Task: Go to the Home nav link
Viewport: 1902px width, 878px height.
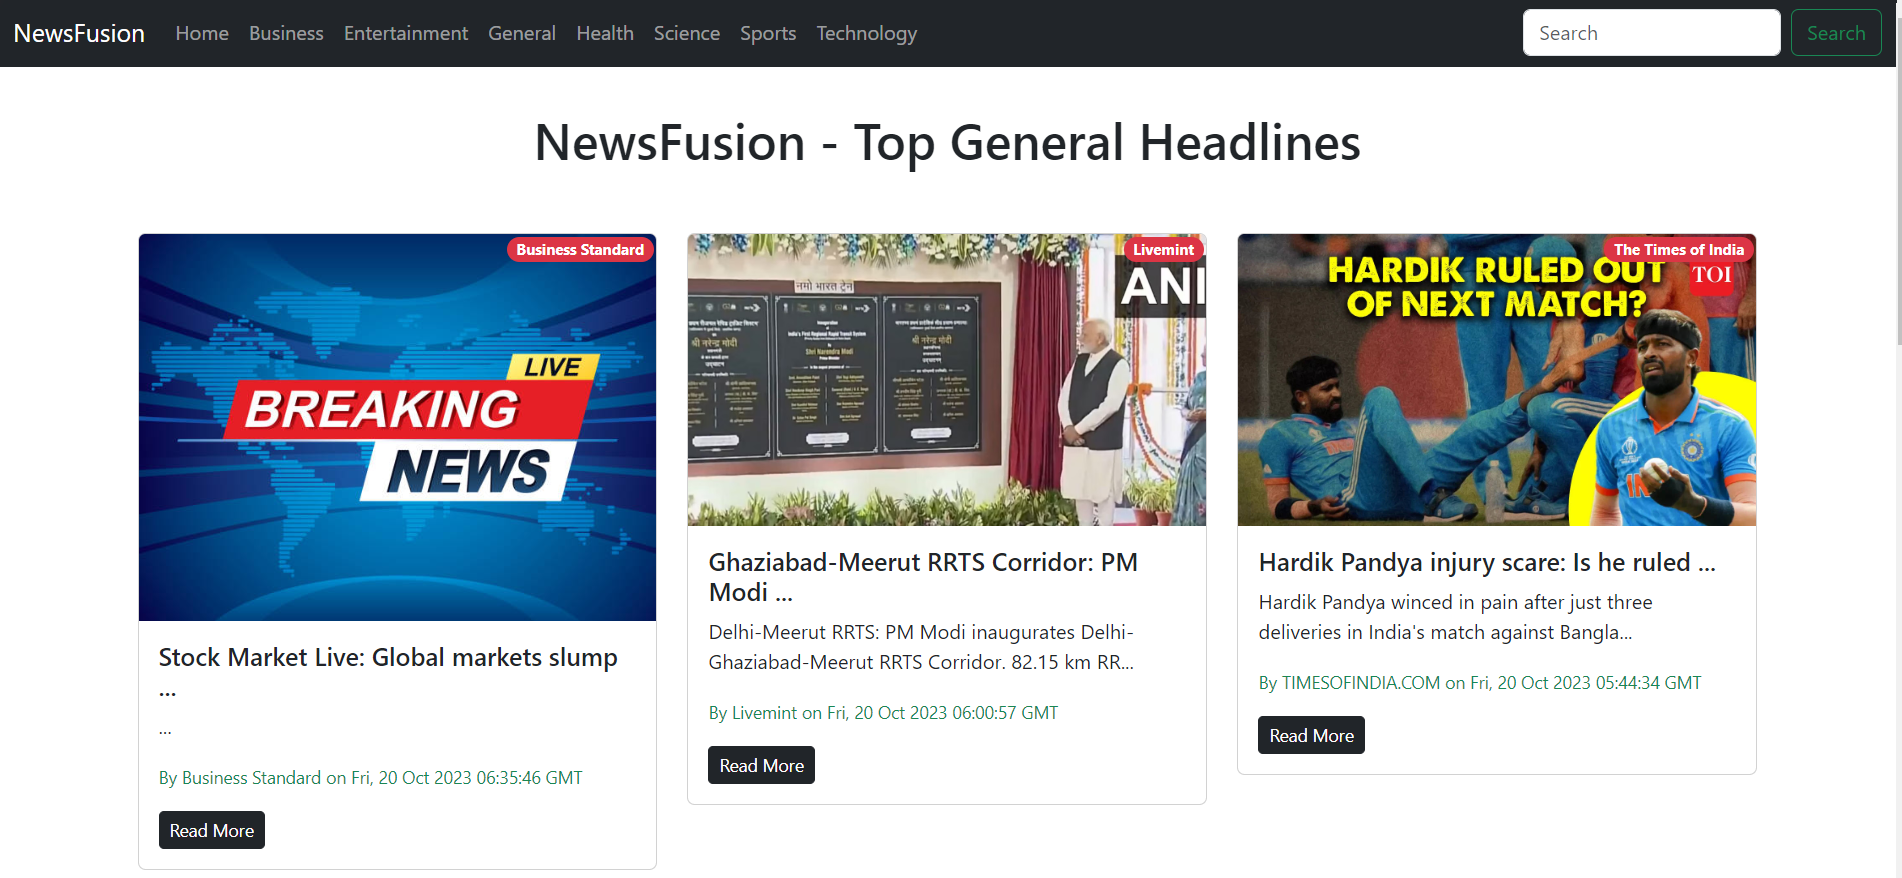Action: point(202,33)
